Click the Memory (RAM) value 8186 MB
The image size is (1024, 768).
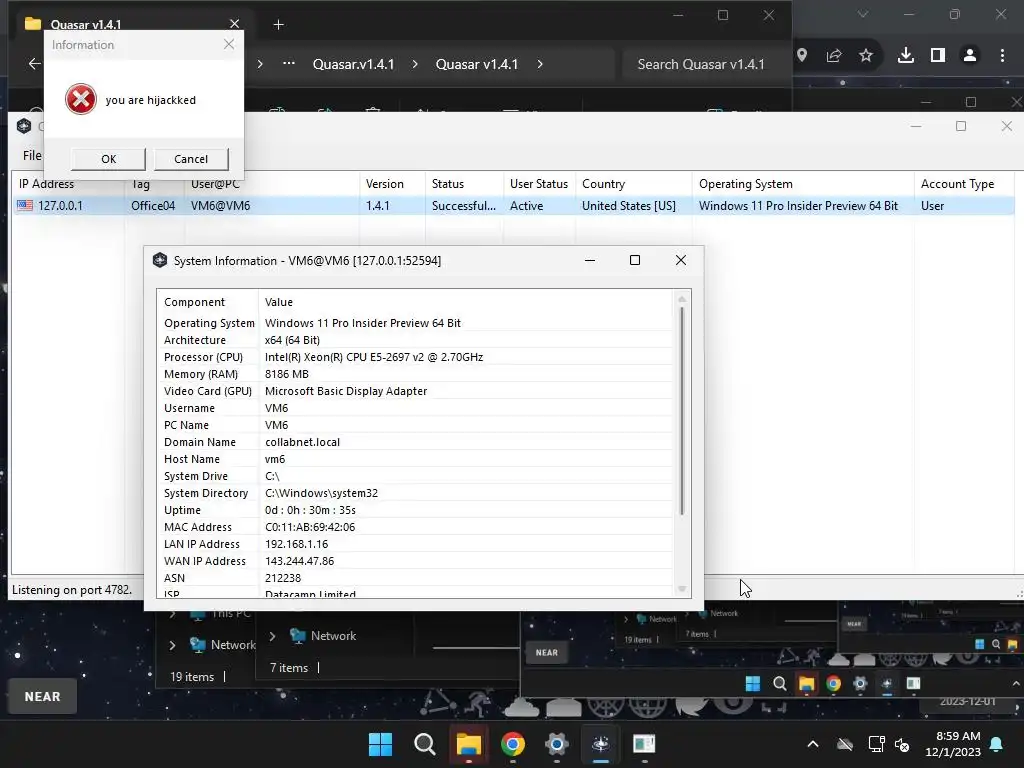[287, 374]
